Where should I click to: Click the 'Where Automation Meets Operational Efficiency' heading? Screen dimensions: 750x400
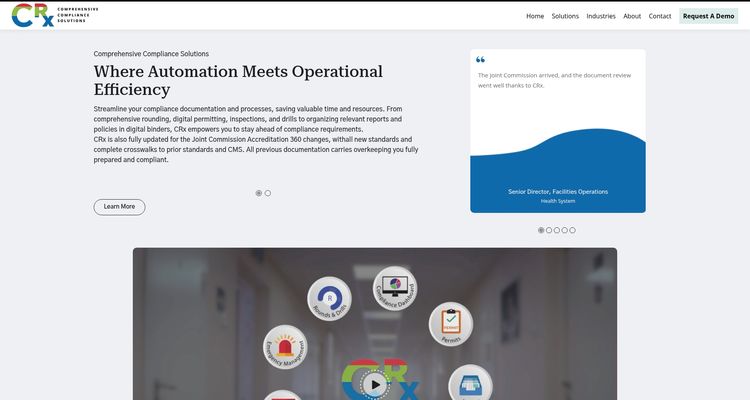click(x=238, y=80)
